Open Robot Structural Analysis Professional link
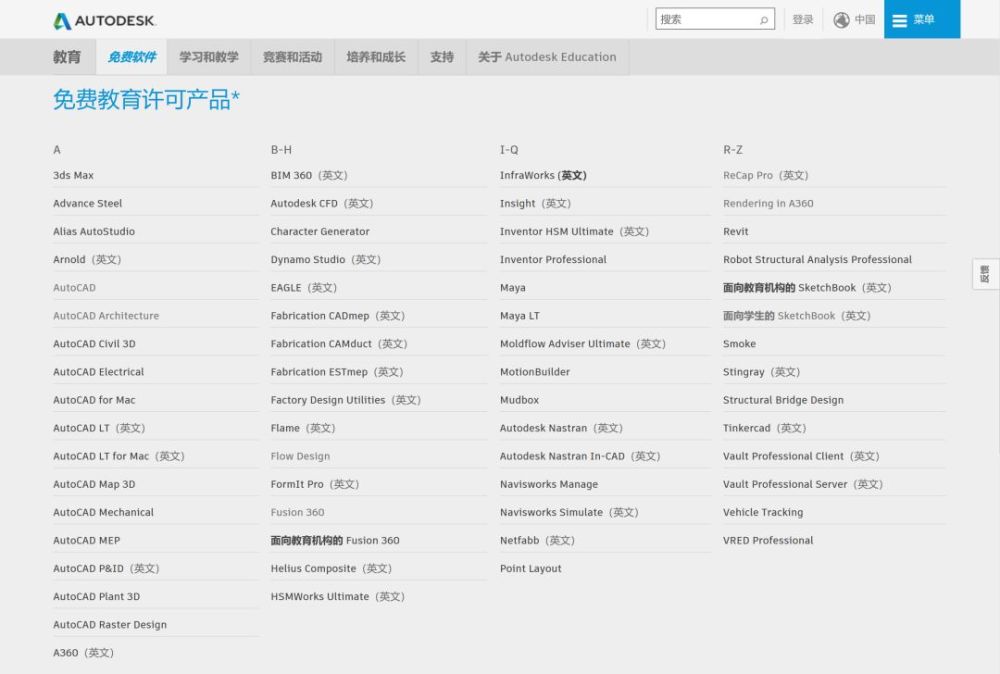This screenshot has height=674, width=1000. [x=817, y=260]
